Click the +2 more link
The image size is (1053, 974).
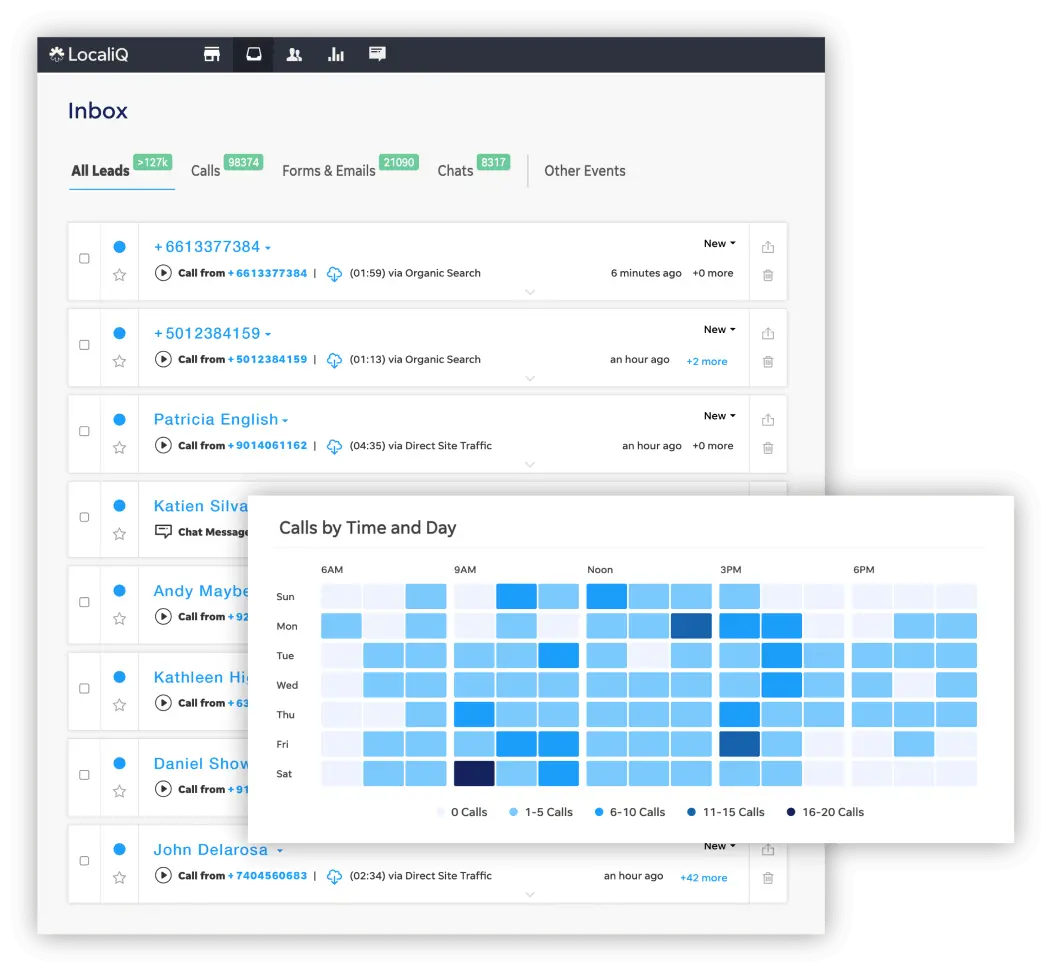[x=706, y=361]
